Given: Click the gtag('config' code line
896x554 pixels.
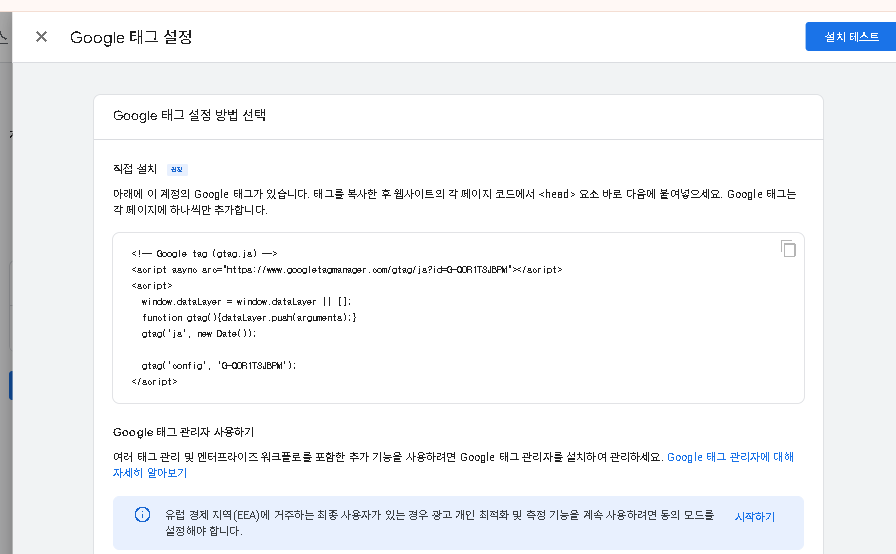Looking at the screenshot, I should (219, 366).
